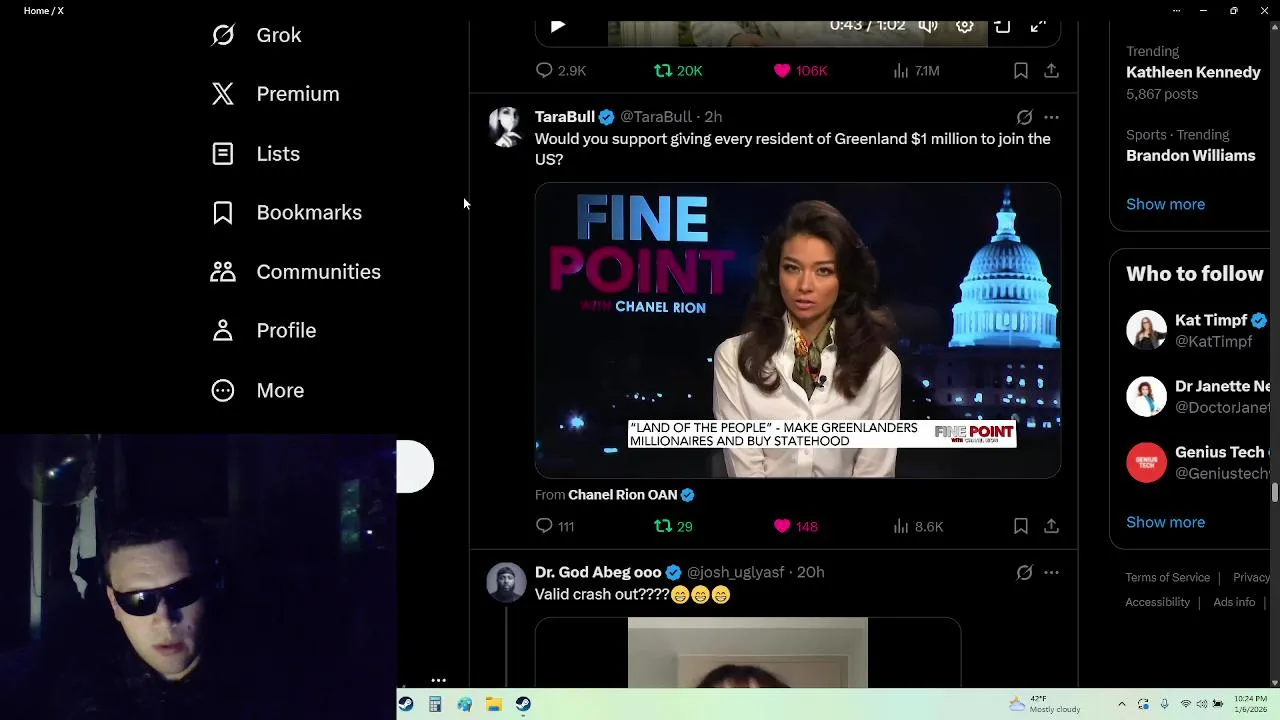Unlike the post with 106K likes
Image resolution: width=1280 pixels, height=720 pixels.
click(800, 71)
